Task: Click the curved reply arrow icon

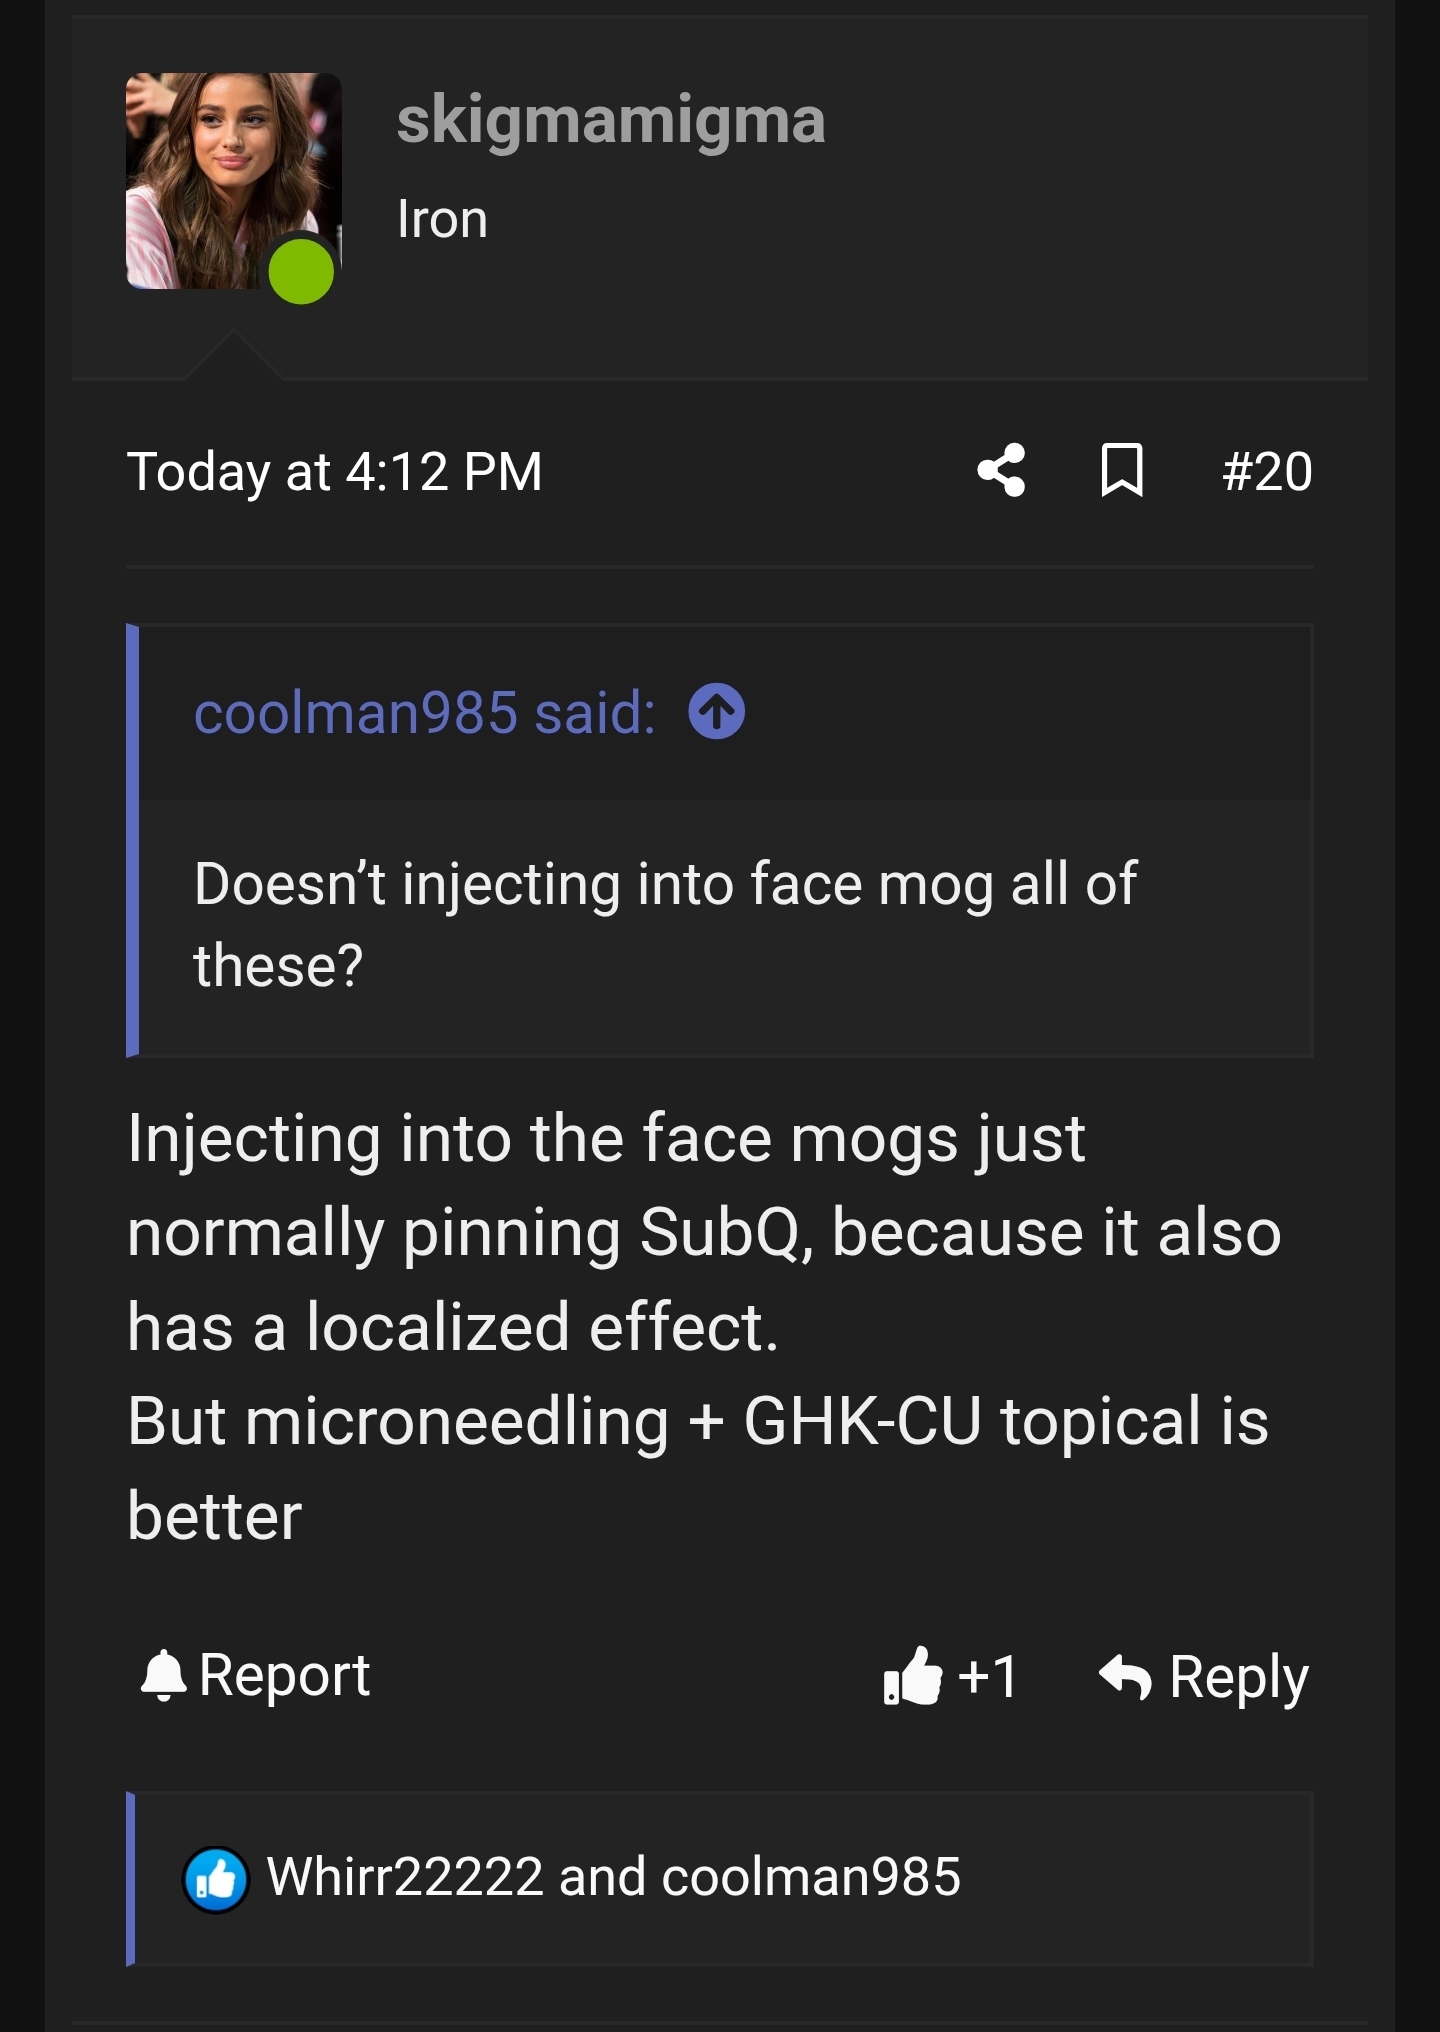Action: (1126, 1676)
